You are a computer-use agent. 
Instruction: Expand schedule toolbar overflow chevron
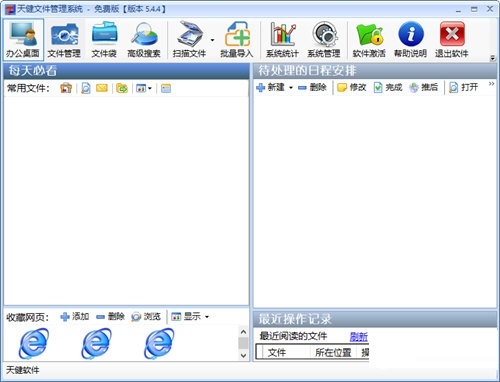(x=491, y=84)
